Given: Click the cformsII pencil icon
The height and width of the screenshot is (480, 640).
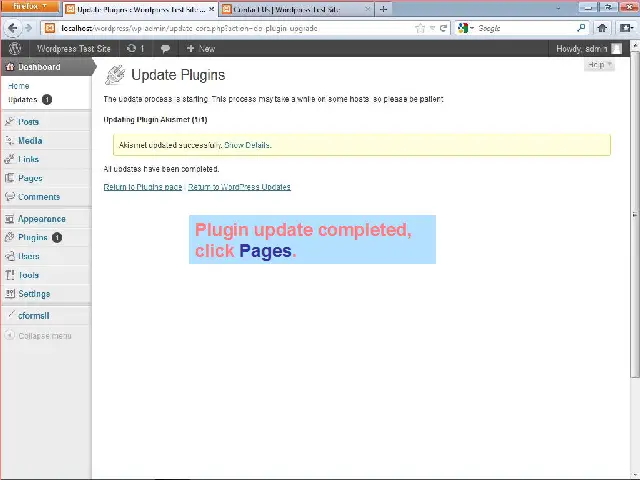Looking at the screenshot, I should [x=11, y=314].
